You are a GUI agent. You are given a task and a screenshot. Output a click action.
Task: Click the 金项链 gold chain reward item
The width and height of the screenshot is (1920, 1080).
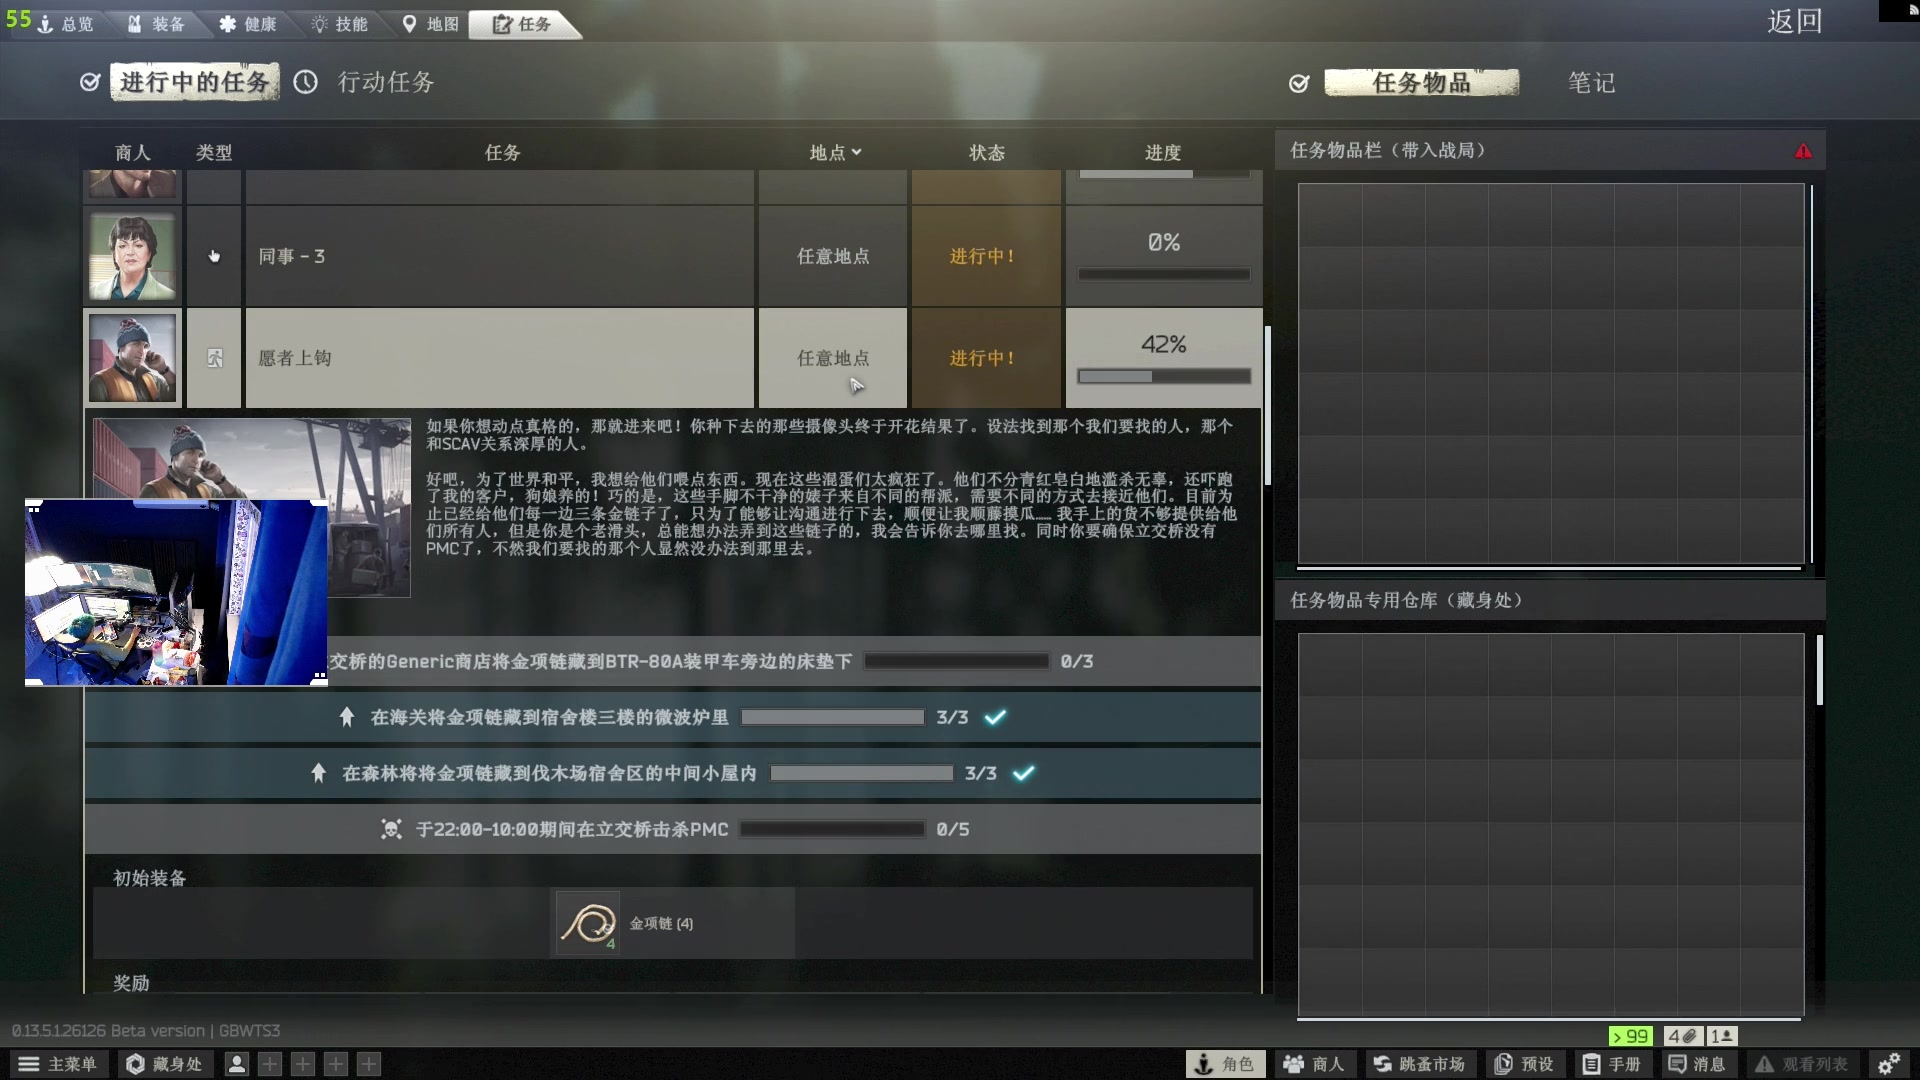587,922
